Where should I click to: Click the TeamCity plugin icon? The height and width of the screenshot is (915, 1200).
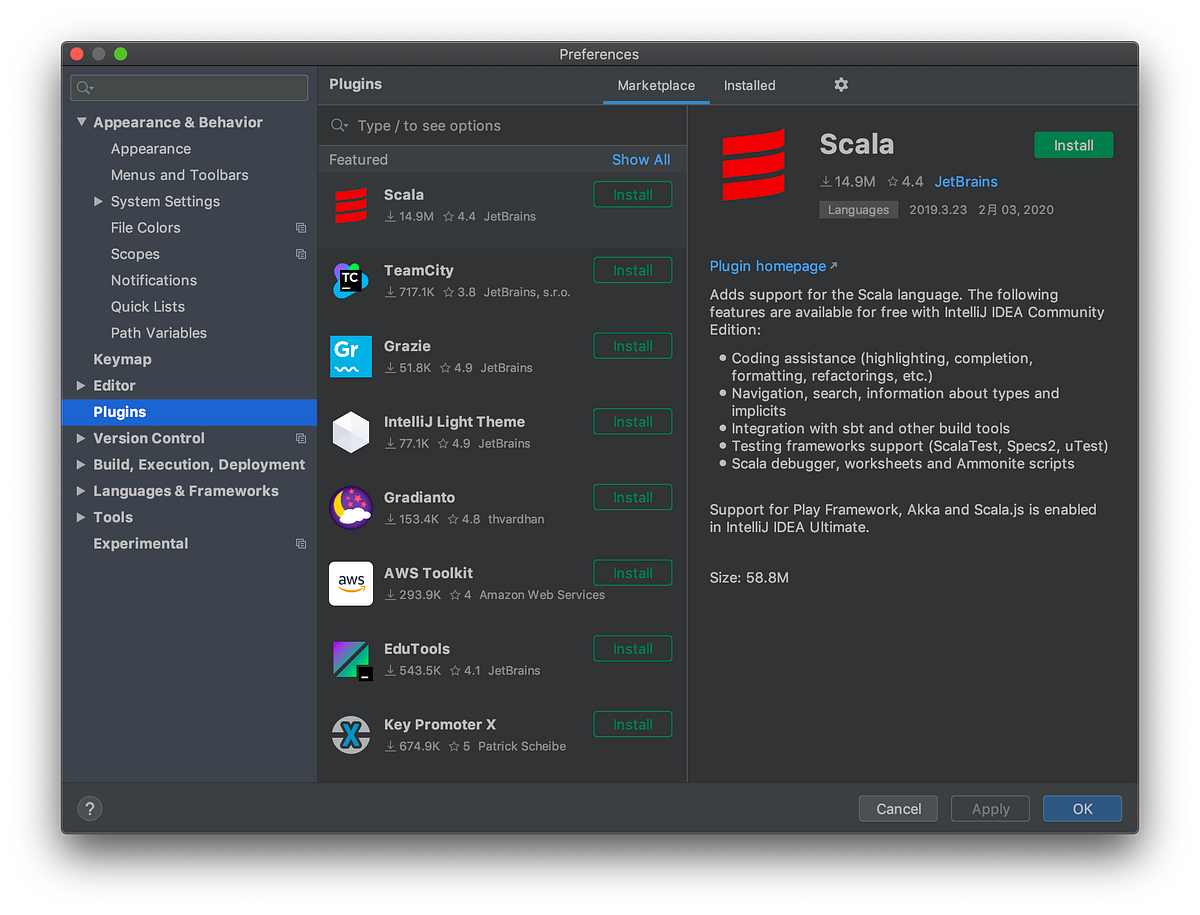pyautogui.click(x=351, y=281)
